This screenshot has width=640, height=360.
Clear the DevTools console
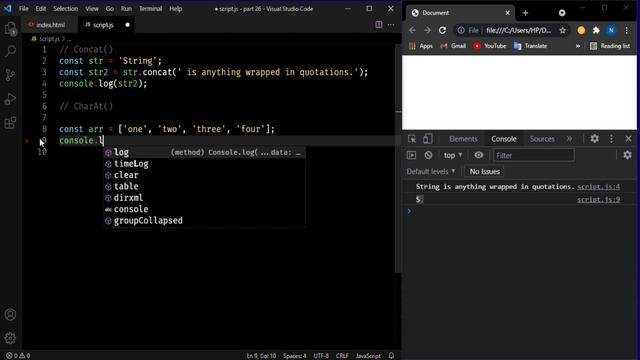point(428,155)
